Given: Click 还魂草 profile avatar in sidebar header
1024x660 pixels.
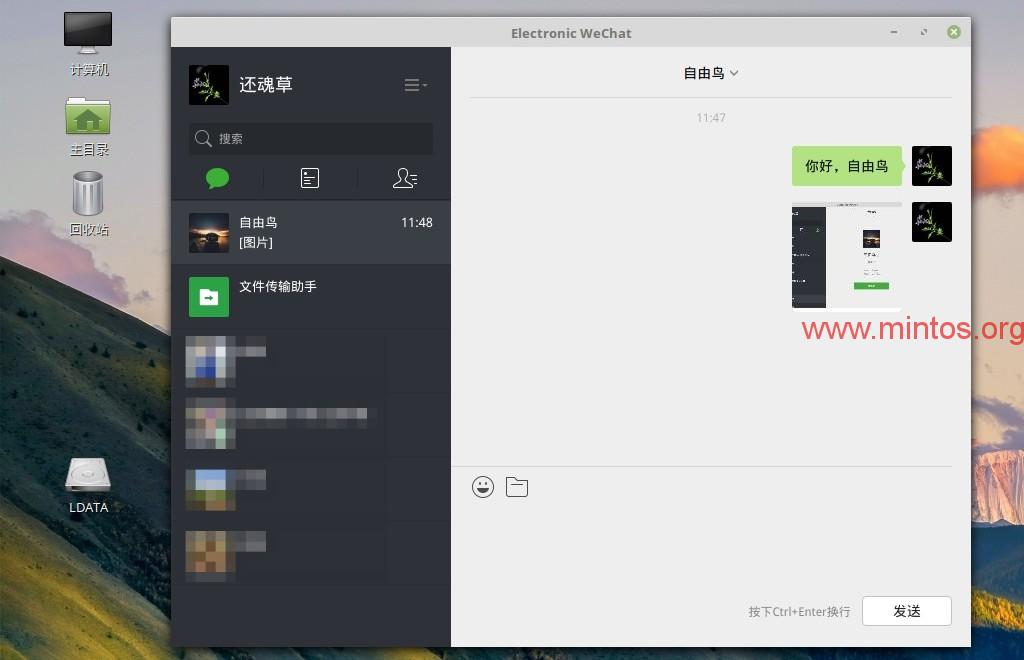Looking at the screenshot, I should [x=209, y=85].
